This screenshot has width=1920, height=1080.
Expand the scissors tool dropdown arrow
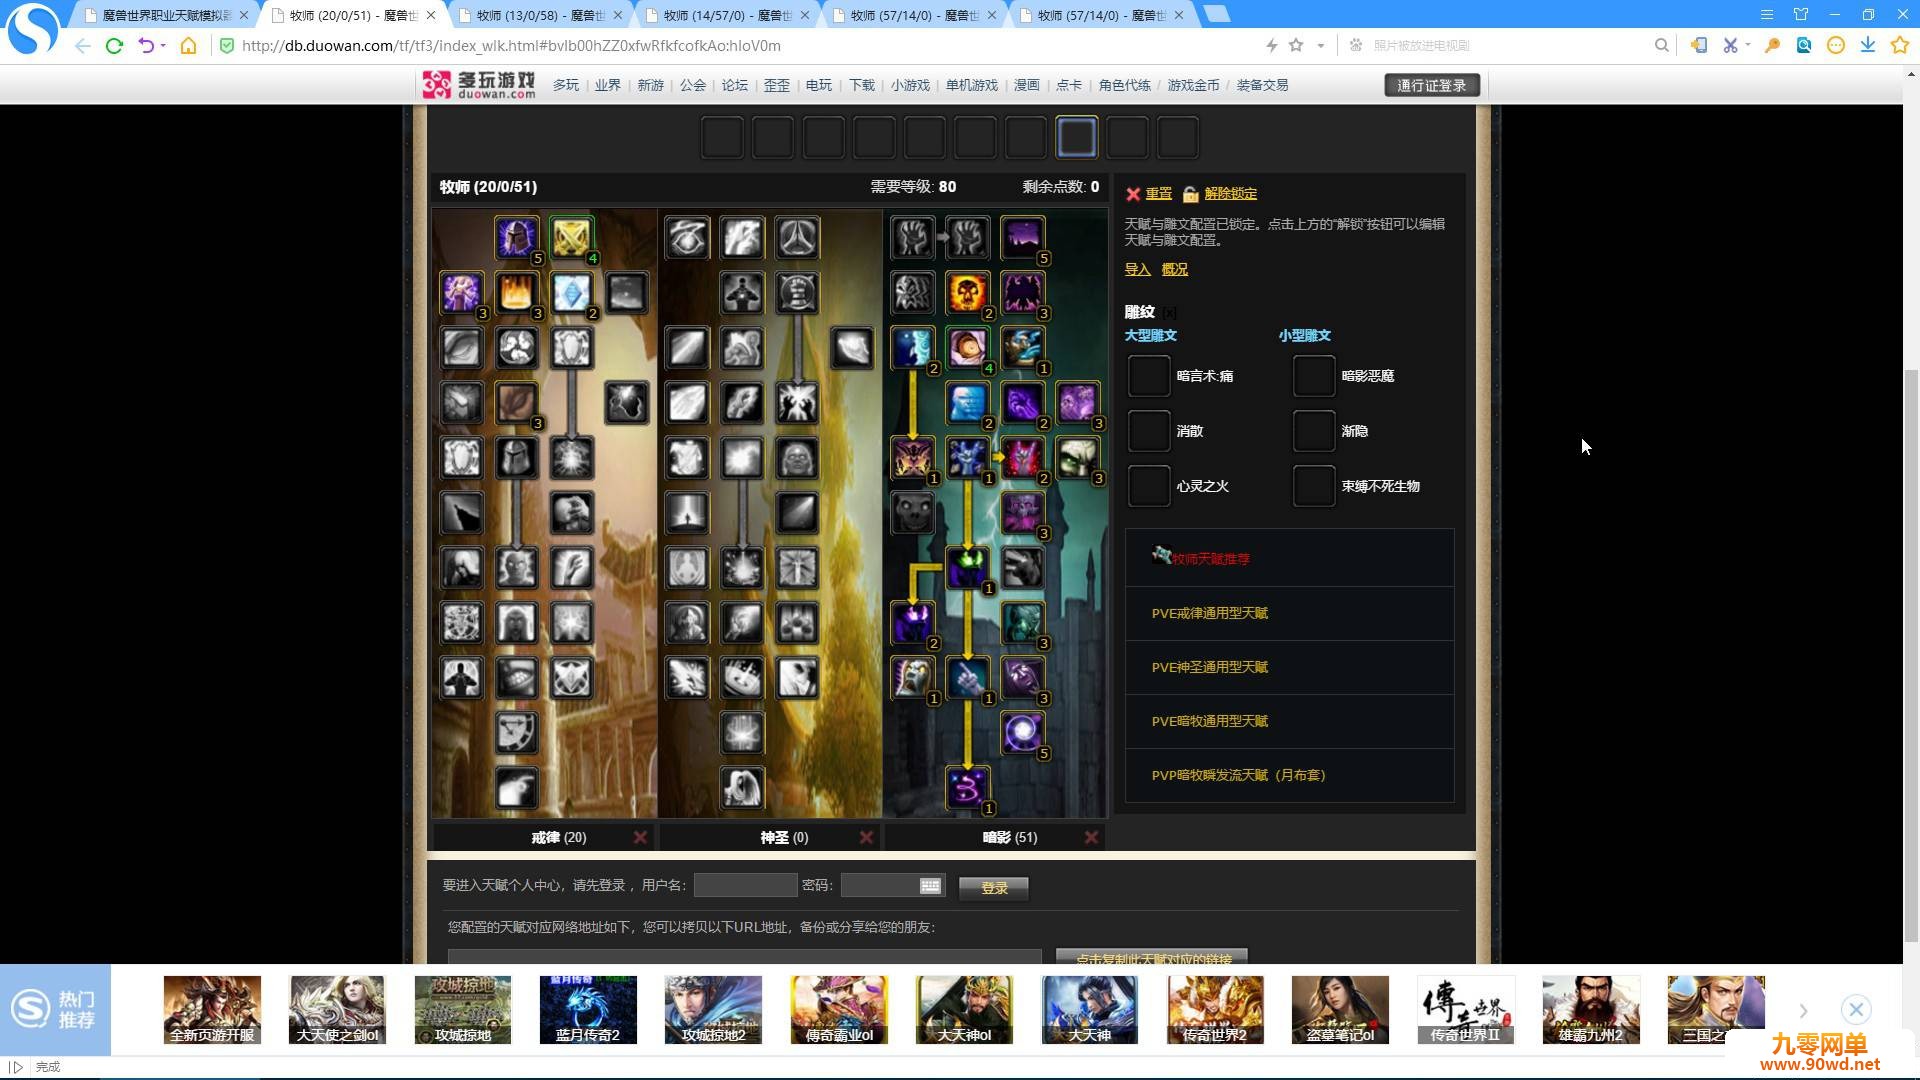pyautogui.click(x=1747, y=45)
